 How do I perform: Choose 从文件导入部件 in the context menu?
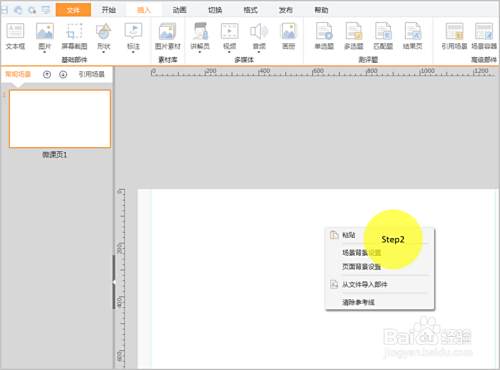pyautogui.click(x=380, y=284)
